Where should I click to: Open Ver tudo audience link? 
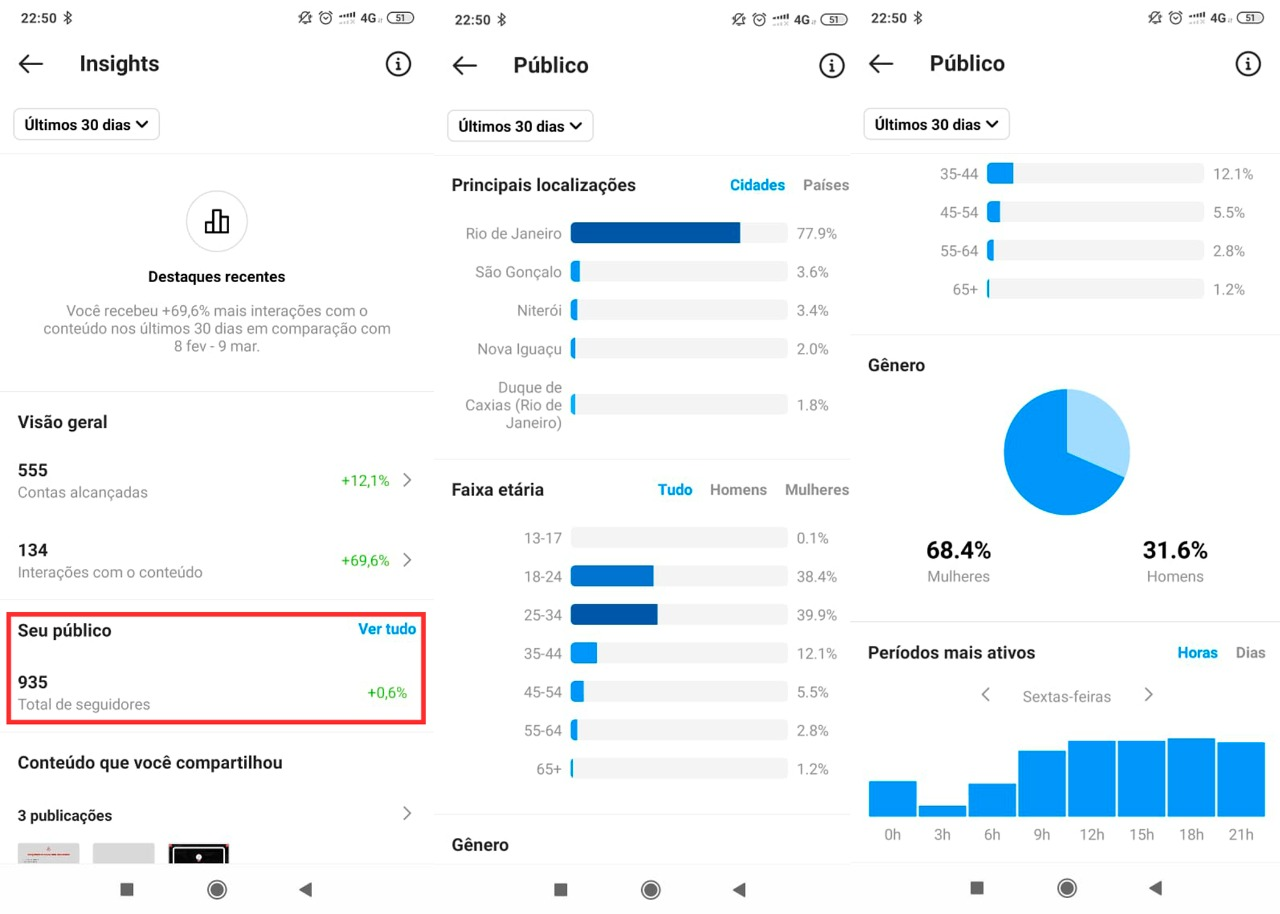(387, 629)
